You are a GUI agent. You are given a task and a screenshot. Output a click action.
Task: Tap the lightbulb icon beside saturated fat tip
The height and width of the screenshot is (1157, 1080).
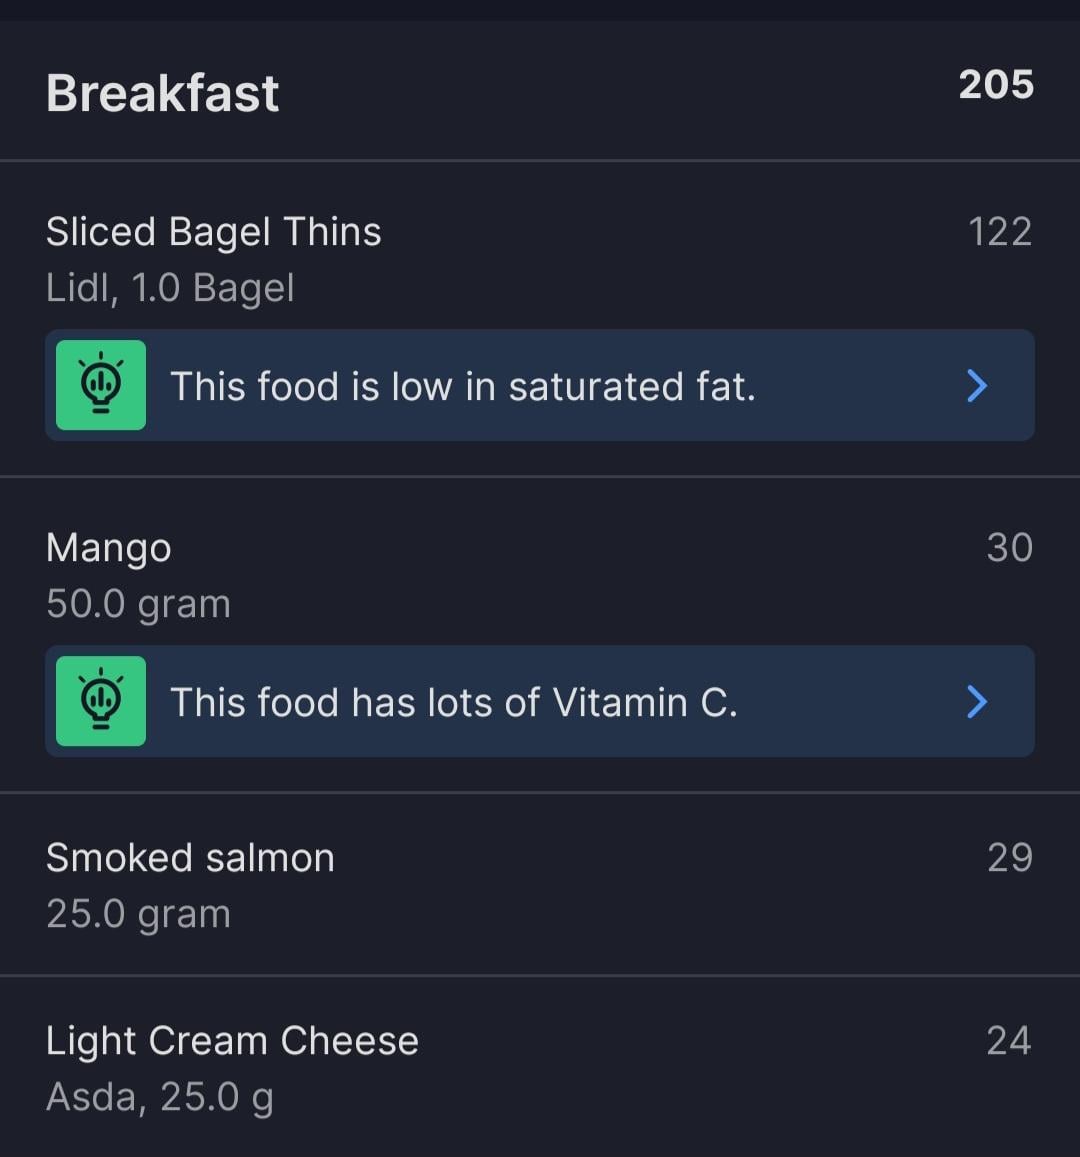pos(101,385)
